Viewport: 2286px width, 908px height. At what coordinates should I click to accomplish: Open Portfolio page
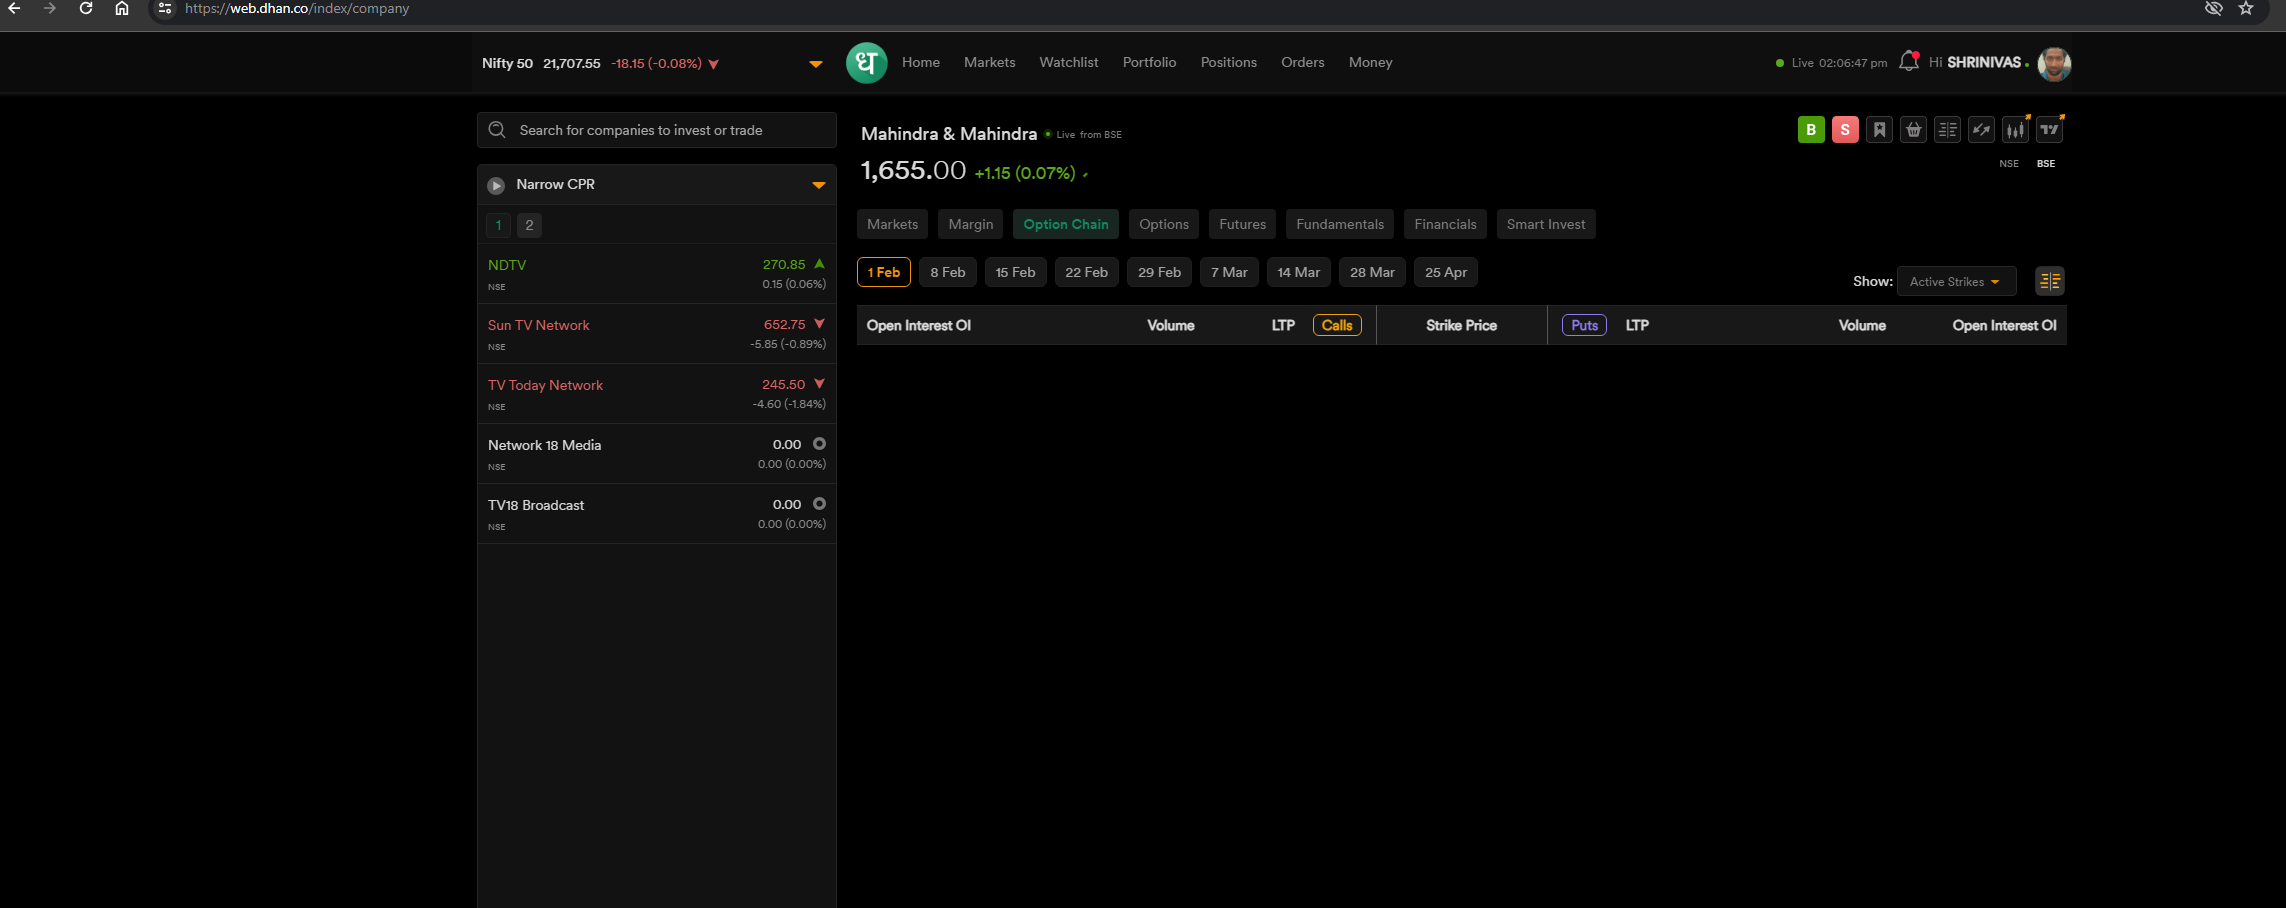click(x=1149, y=62)
